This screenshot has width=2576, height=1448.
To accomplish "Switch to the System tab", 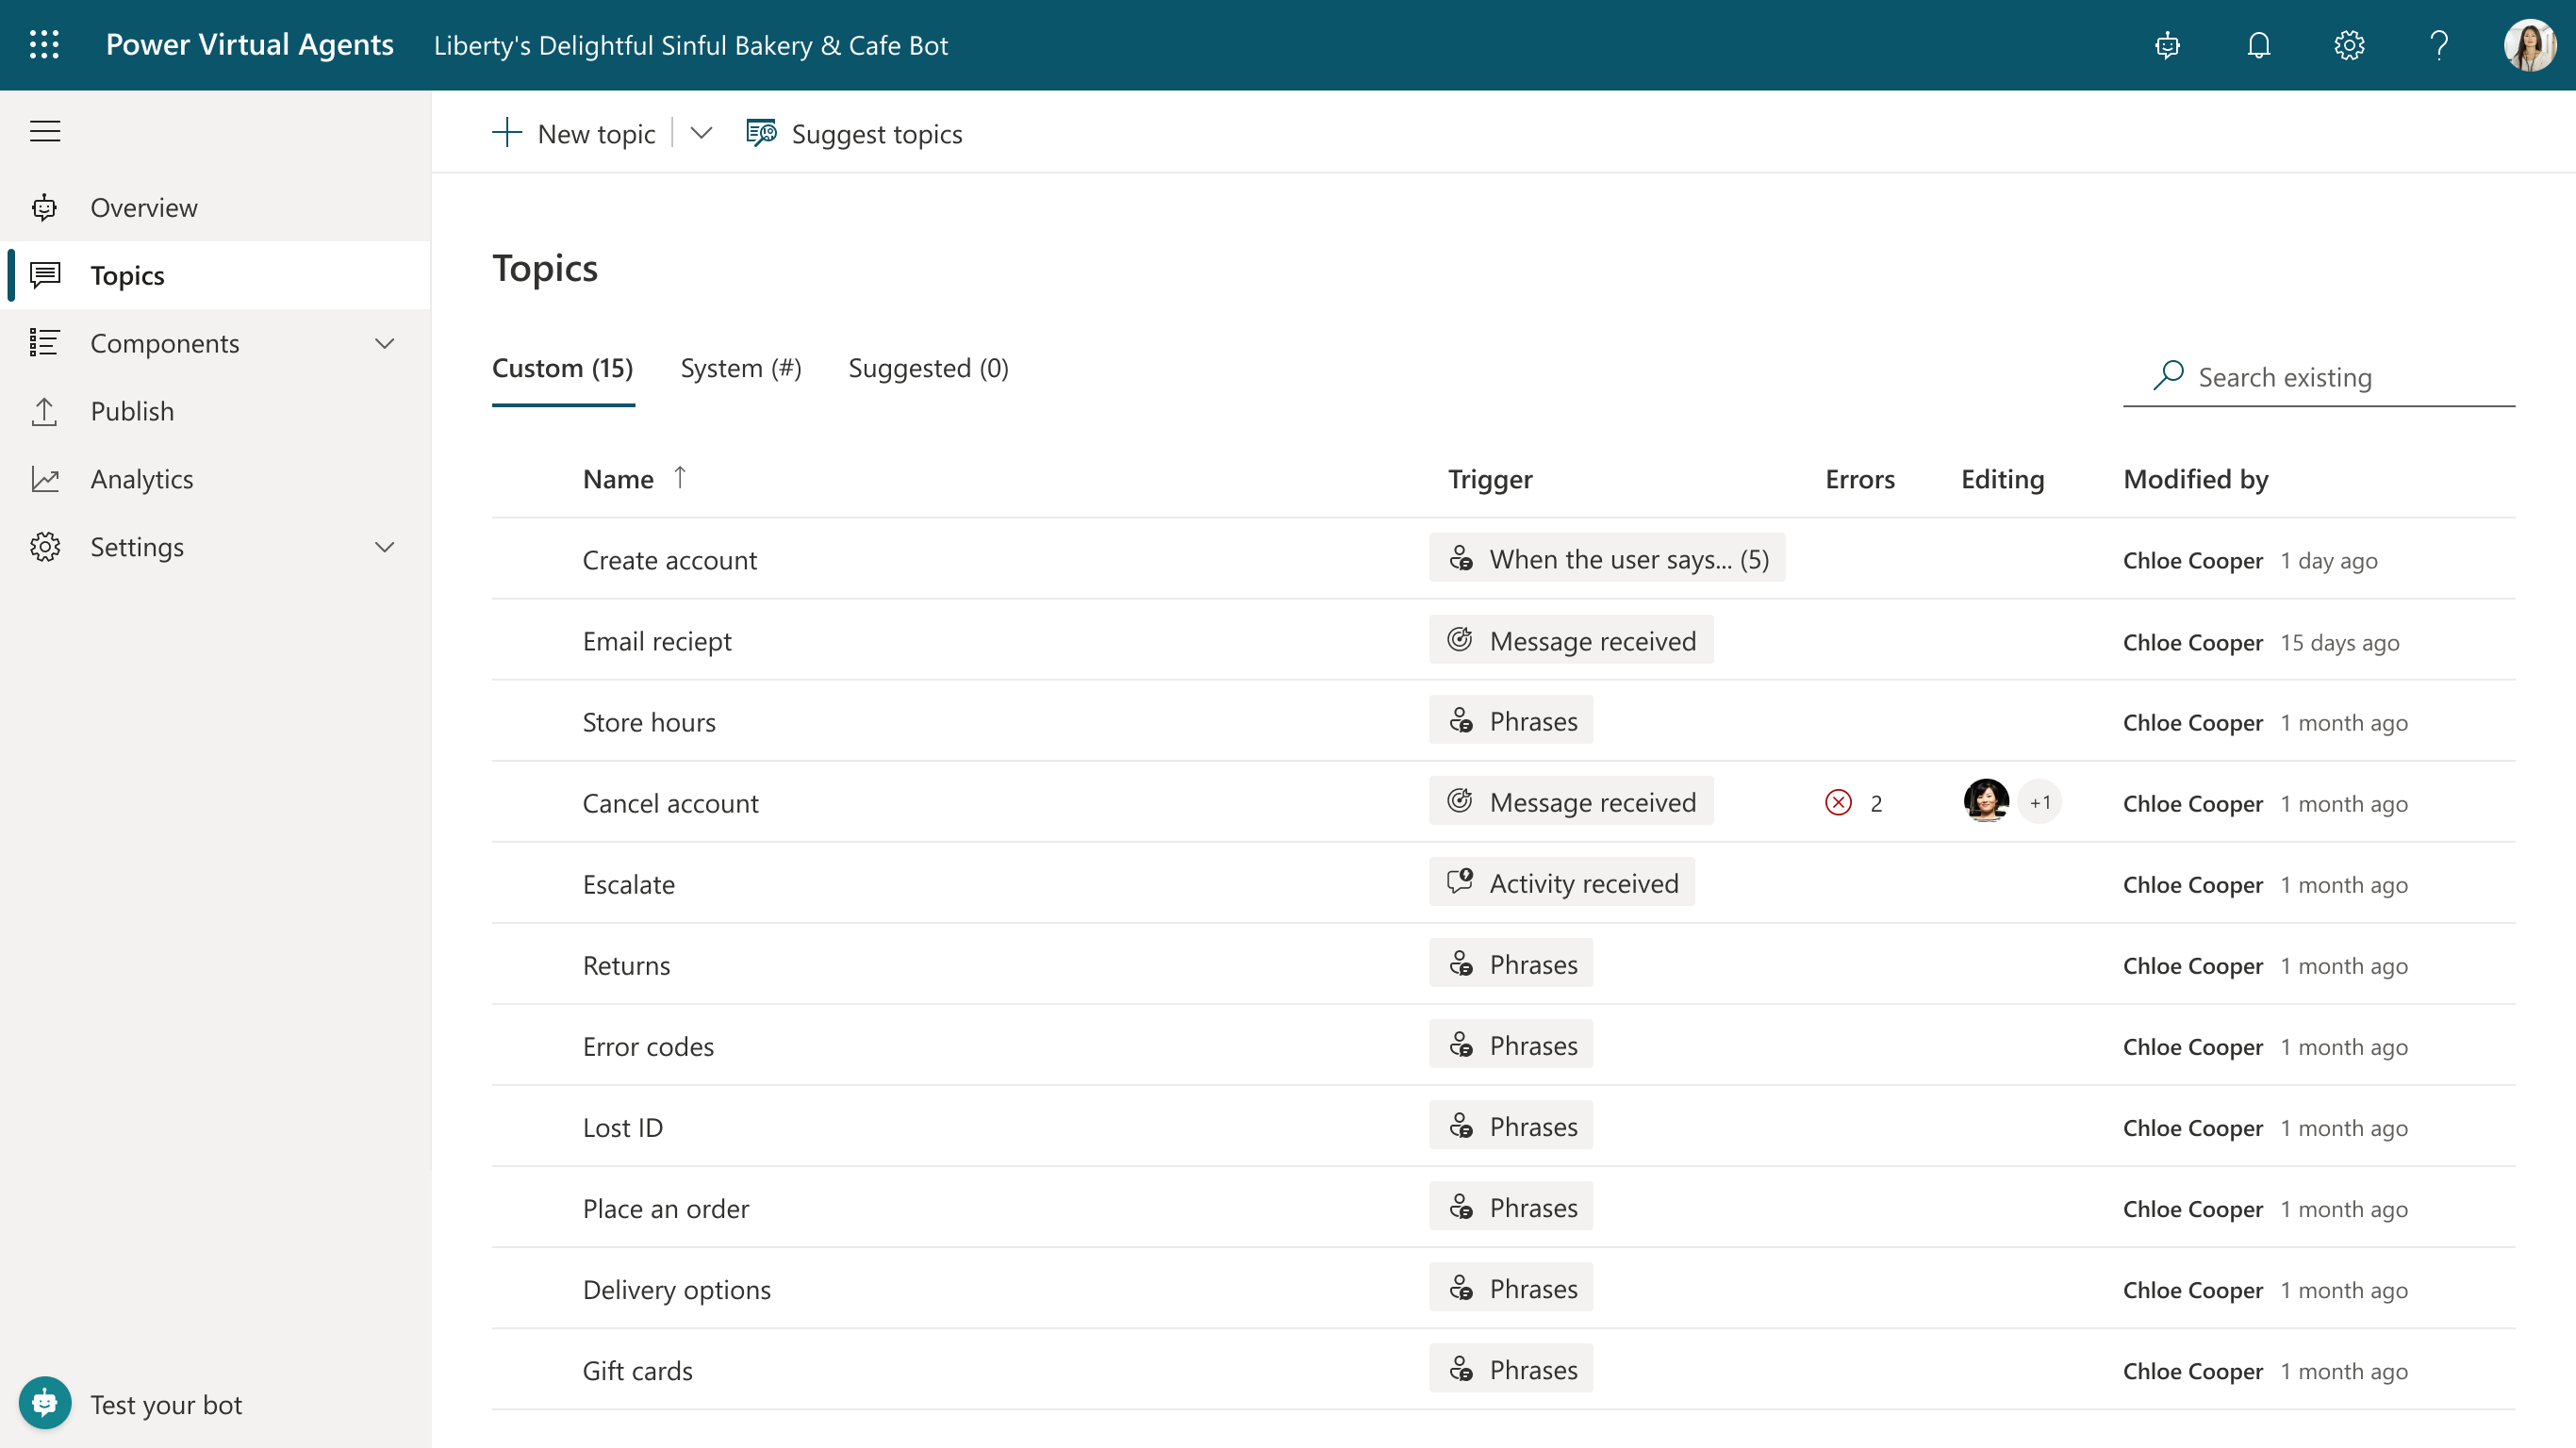I will point(740,369).
